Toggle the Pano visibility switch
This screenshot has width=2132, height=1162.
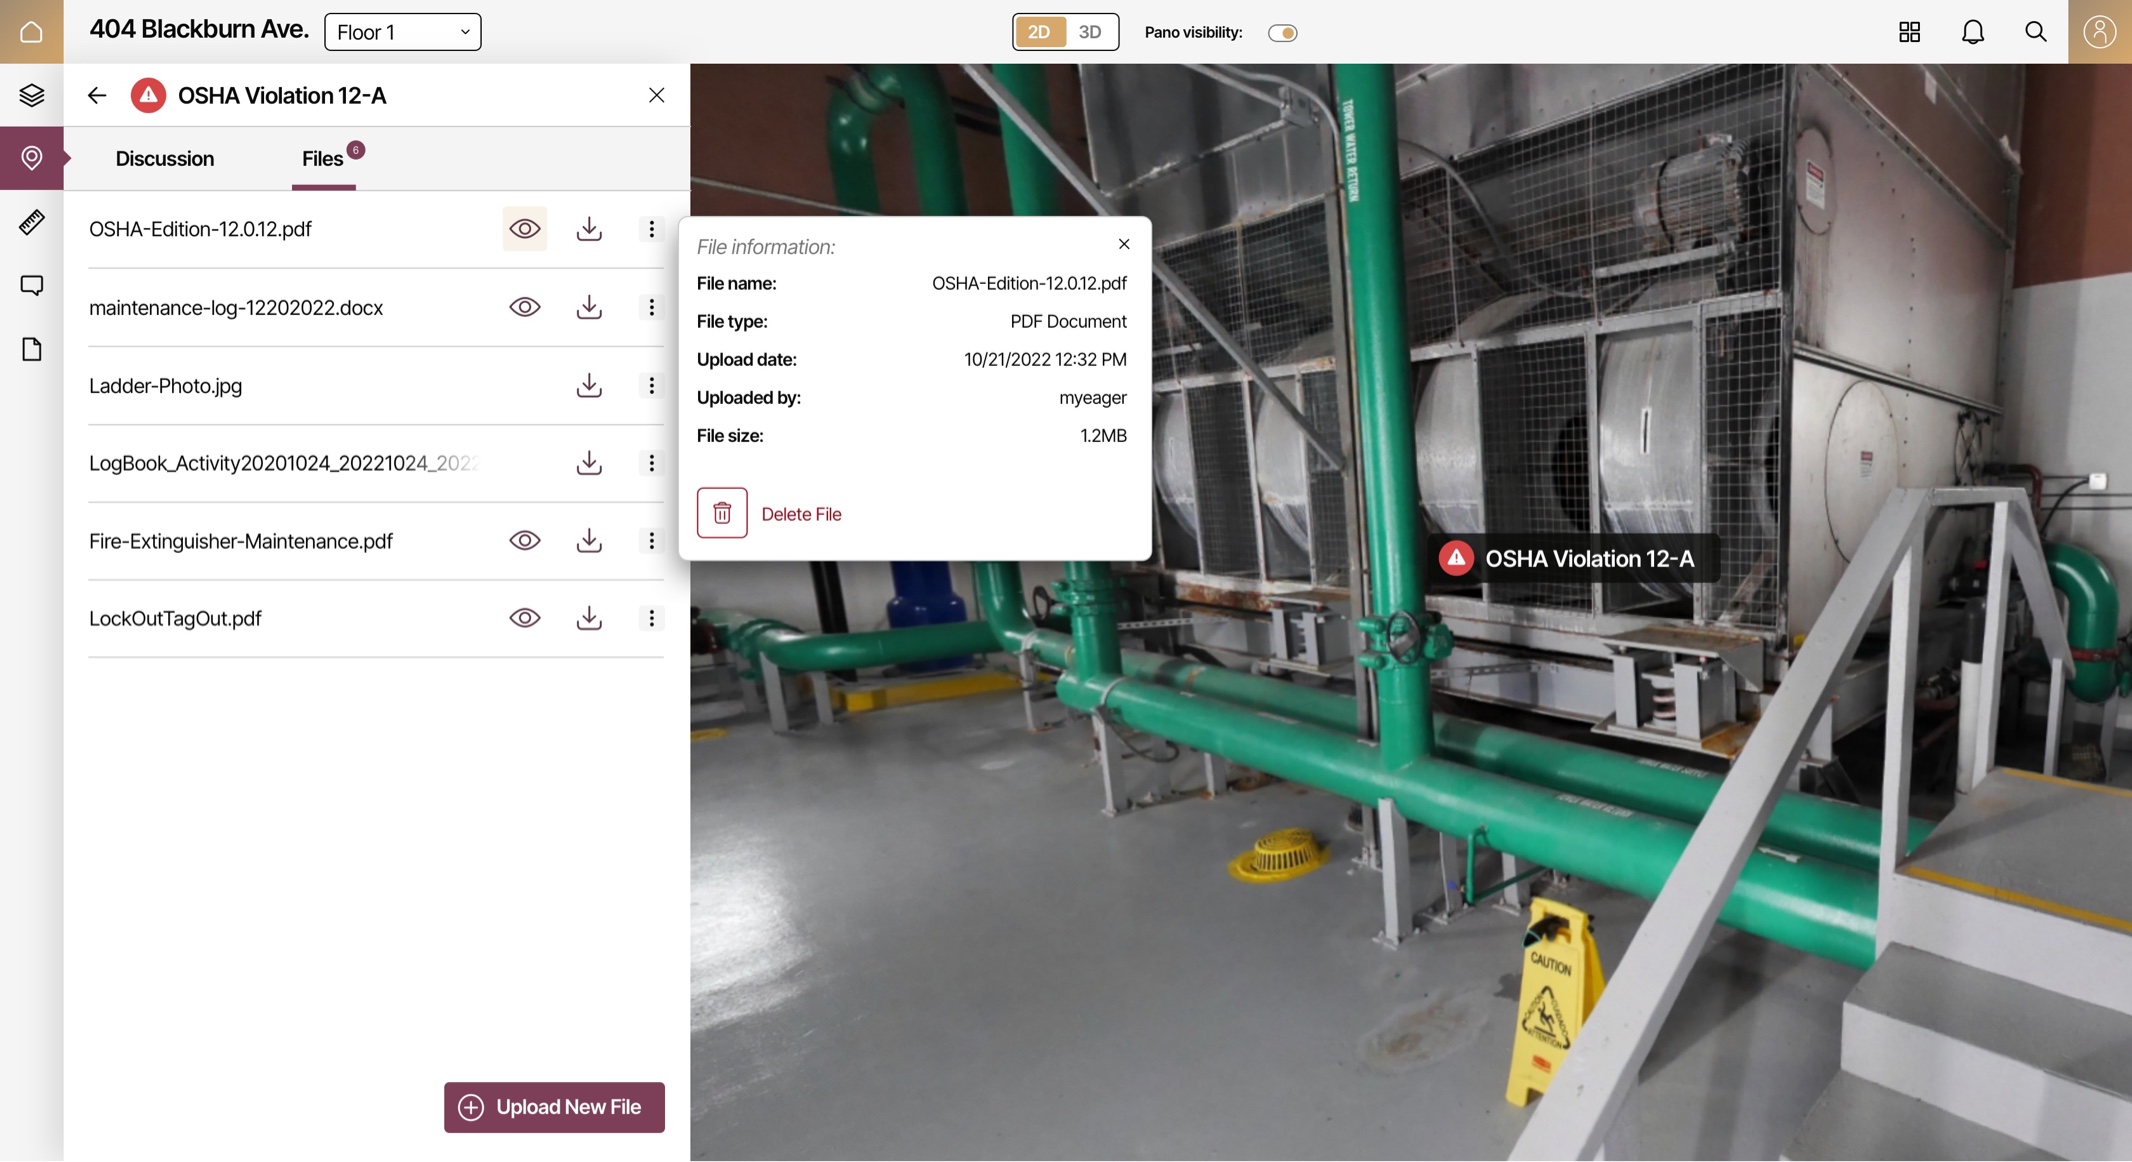pyautogui.click(x=1282, y=33)
